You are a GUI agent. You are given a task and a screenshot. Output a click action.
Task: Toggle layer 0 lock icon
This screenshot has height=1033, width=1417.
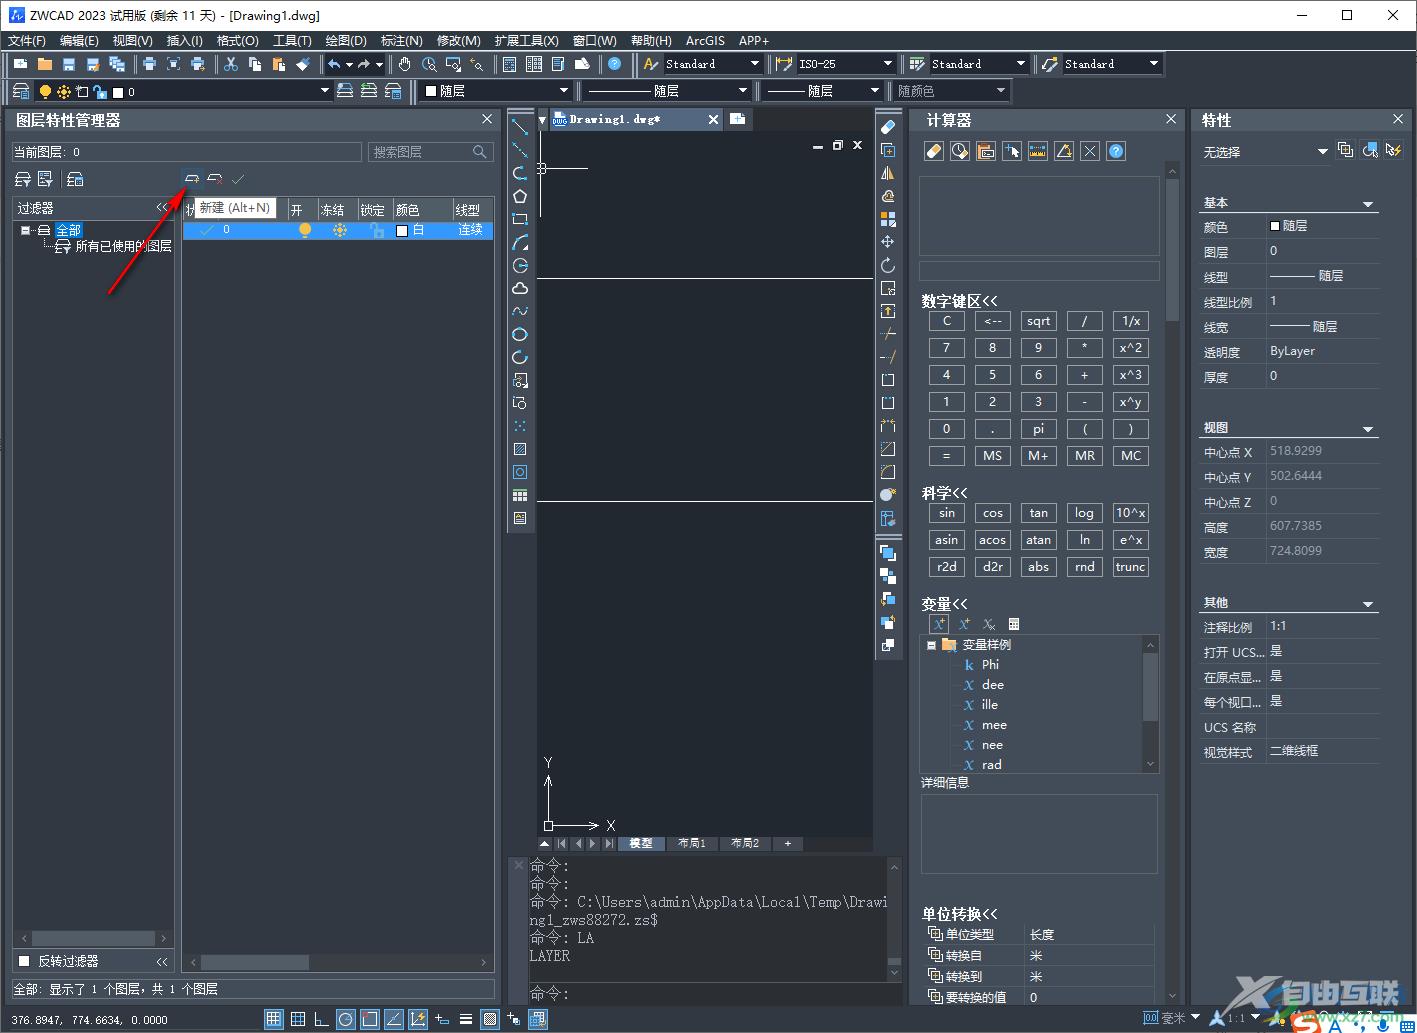(x=377, y=230)
